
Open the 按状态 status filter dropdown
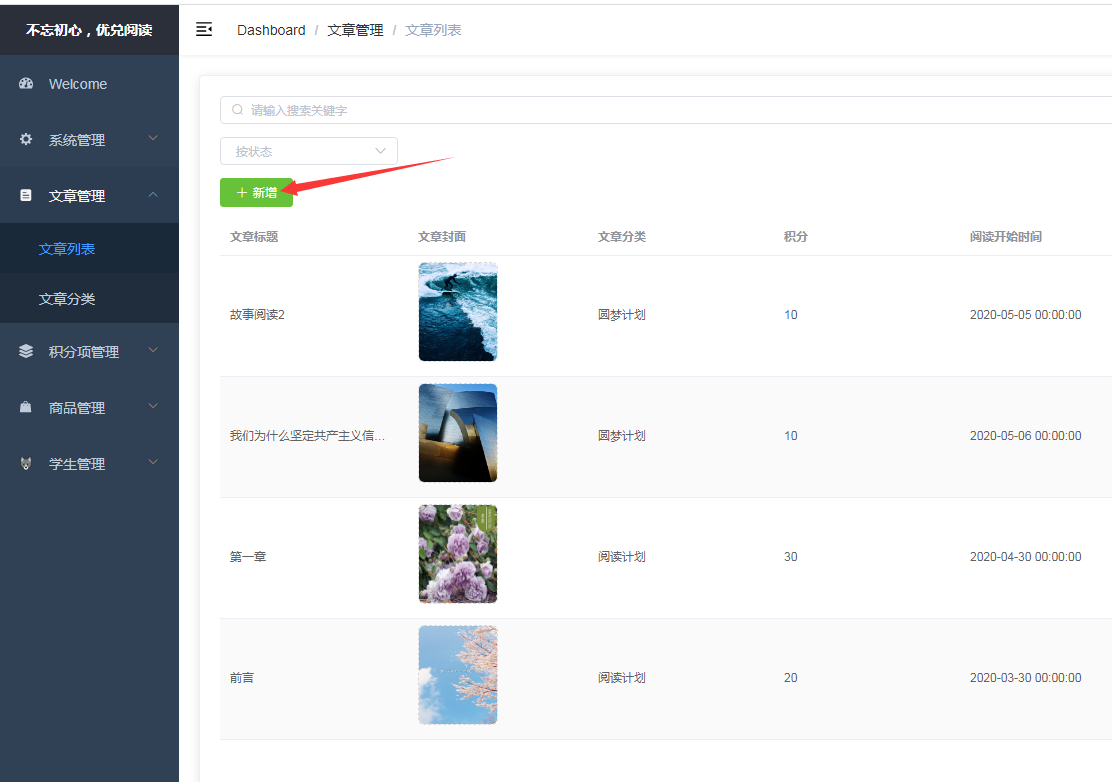click(x=308, y=151)
